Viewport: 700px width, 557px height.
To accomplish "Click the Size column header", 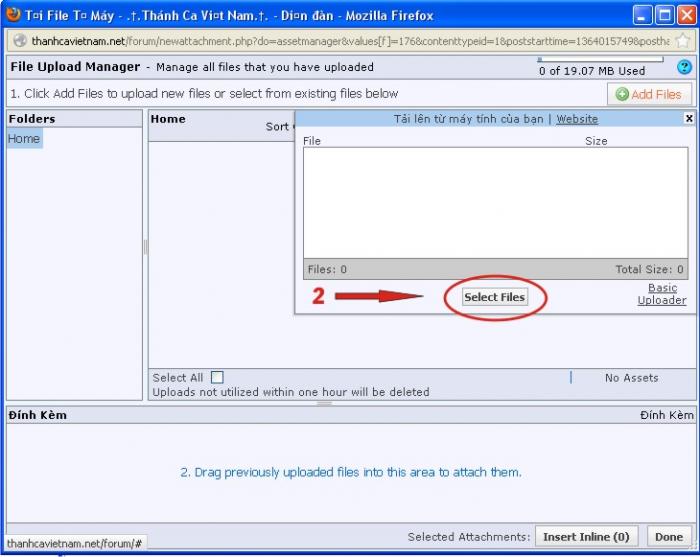I will coord(596,141).
